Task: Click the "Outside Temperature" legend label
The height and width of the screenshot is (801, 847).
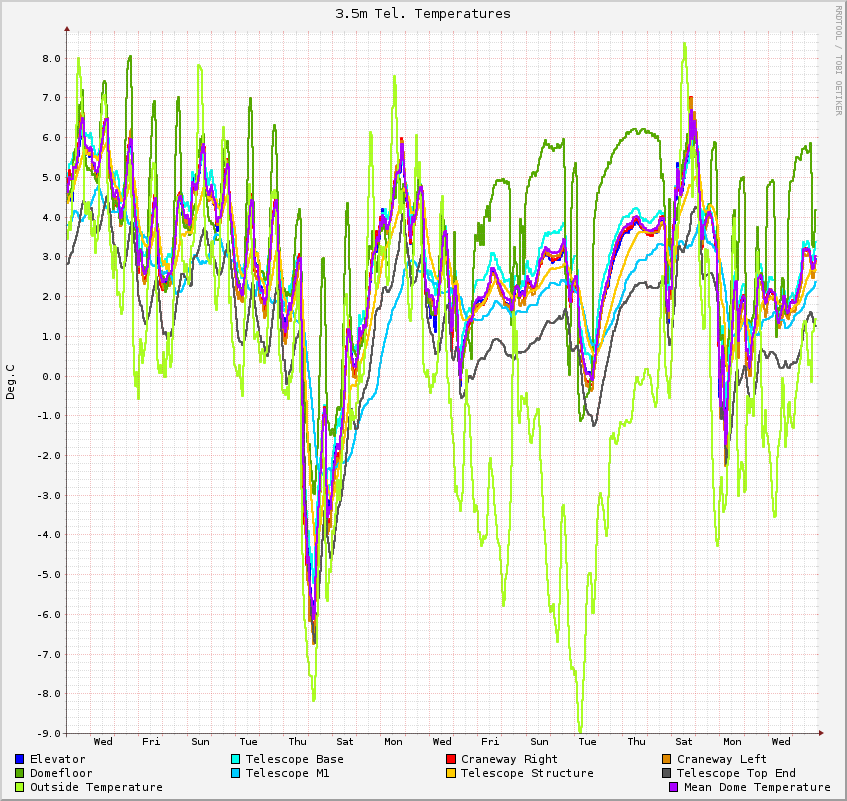Action: pyautogui.click(x=96, y=787)
